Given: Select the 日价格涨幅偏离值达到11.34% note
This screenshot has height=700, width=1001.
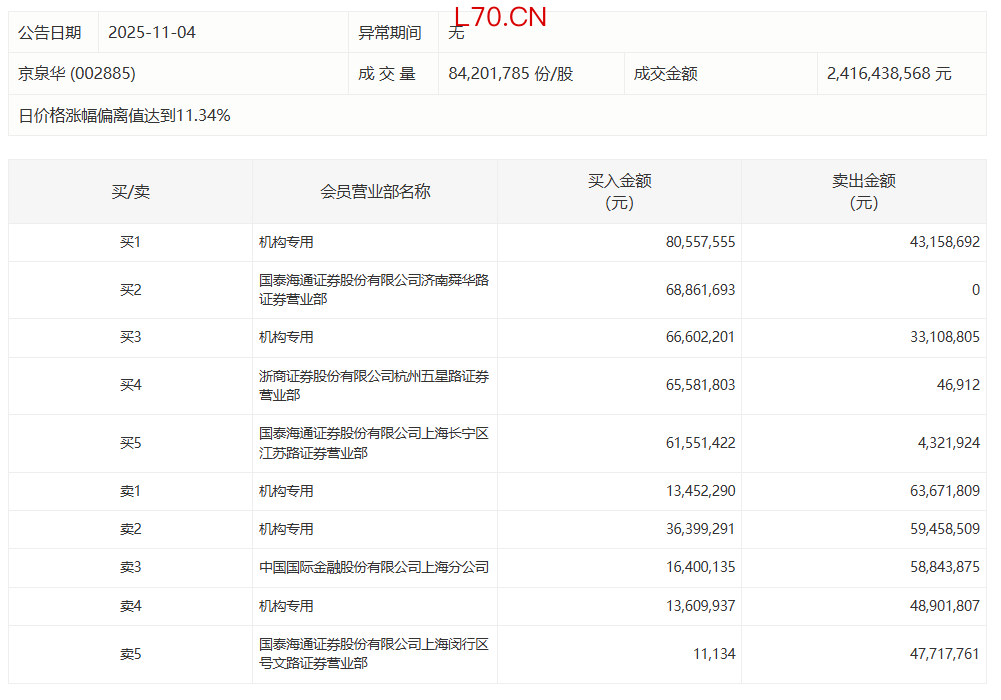Looking at the screenshot, I should point(125,116).
